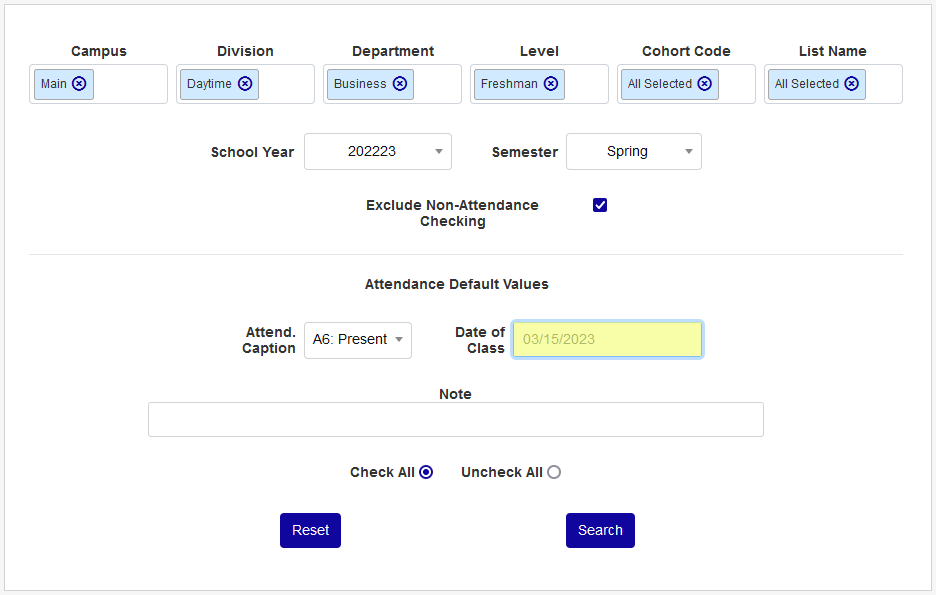Click into the Note text field
Viewport: 936px width, 595px height.
pos(455,420)
